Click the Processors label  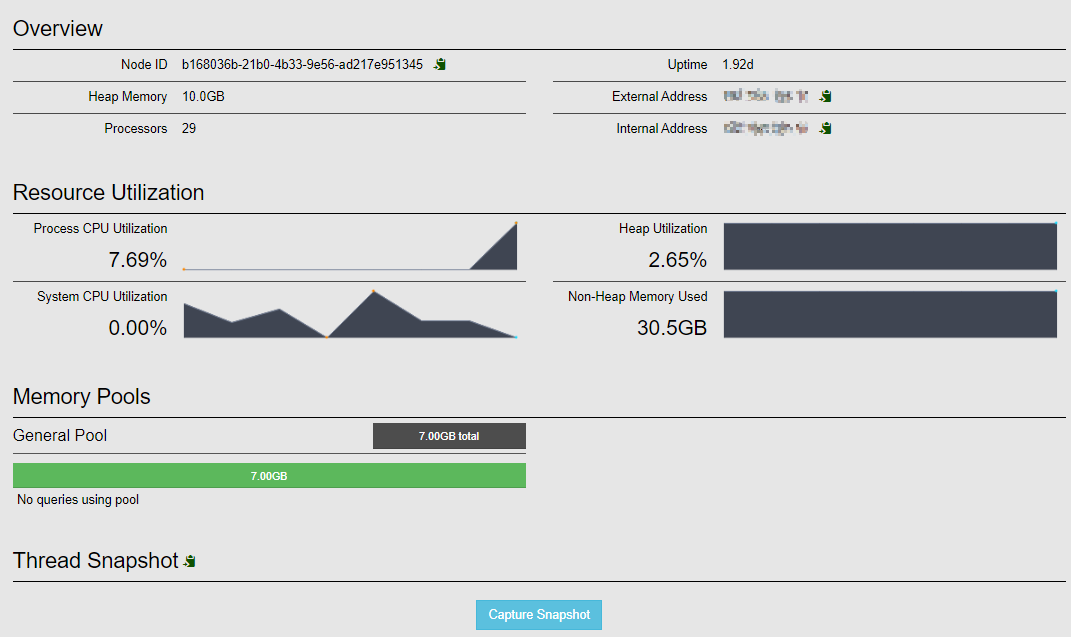click(x=136, y=128)
